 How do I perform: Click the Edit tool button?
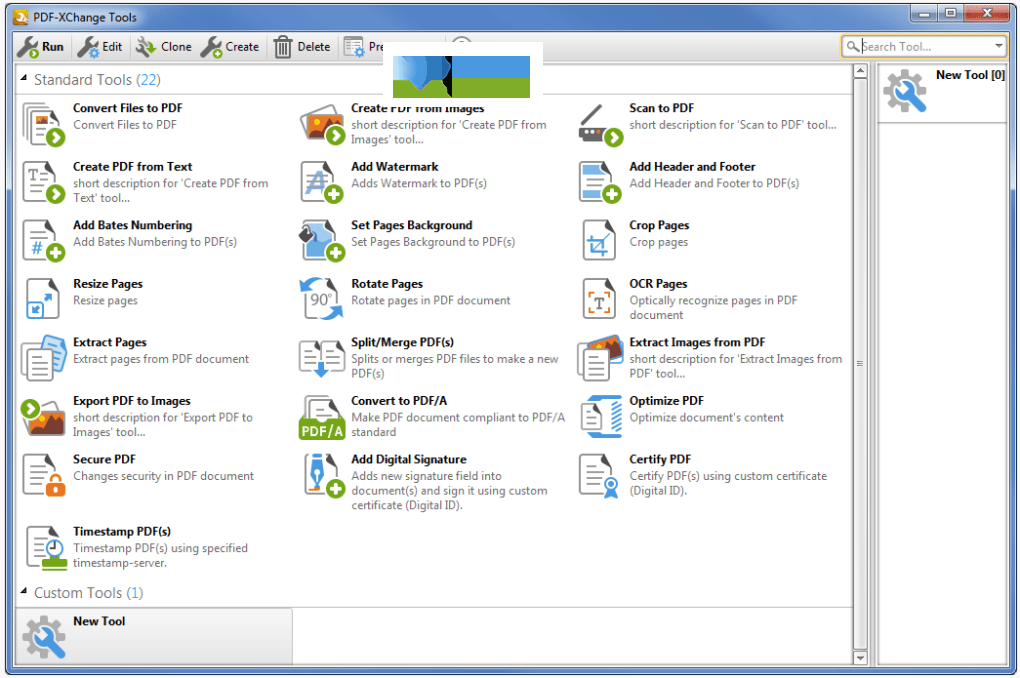[100, 47]
